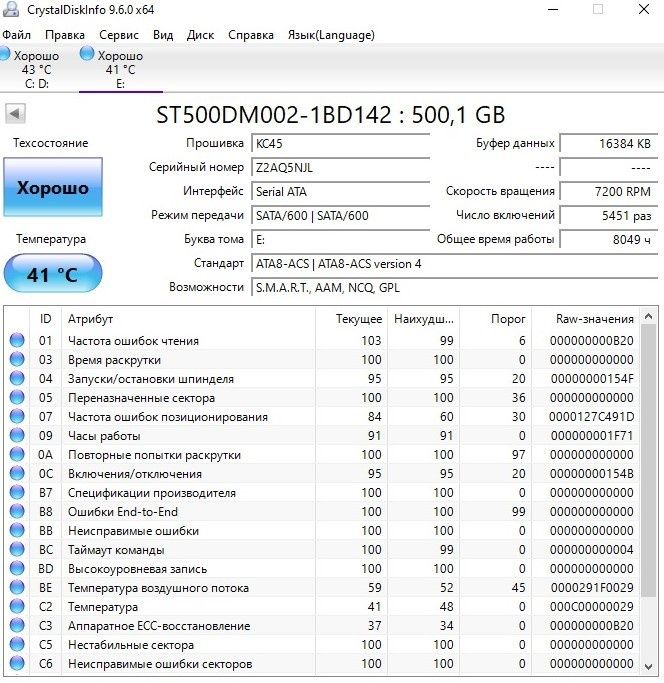
Task: Click status icon for Нестабильные сектора
Action: point(17,645)
